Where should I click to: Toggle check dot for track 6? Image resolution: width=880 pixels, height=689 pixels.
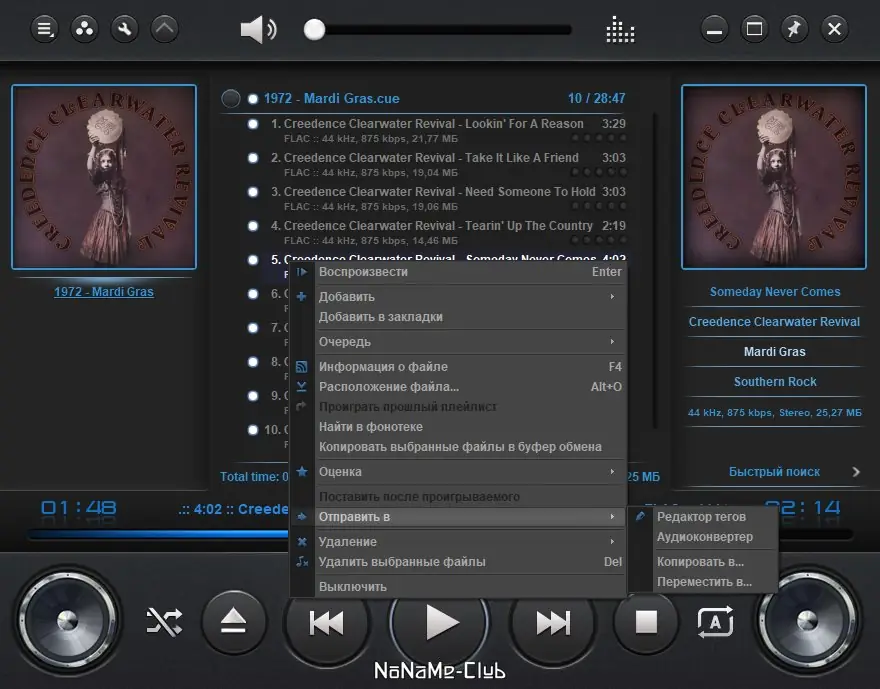(253, 294)
